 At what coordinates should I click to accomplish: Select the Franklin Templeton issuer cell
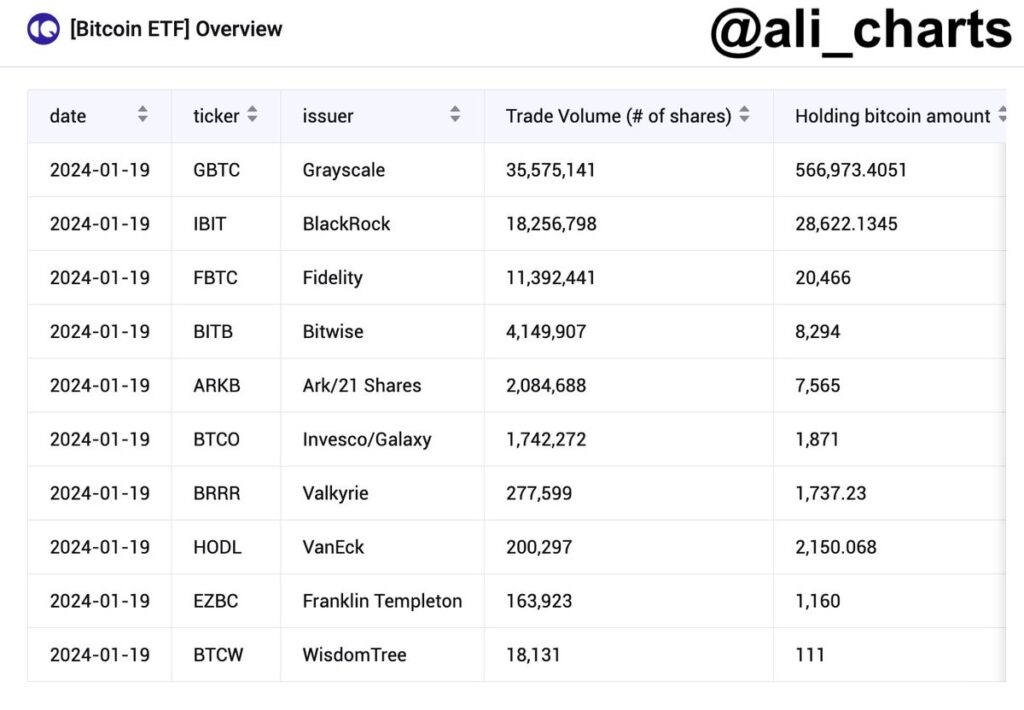click(382, 602)
